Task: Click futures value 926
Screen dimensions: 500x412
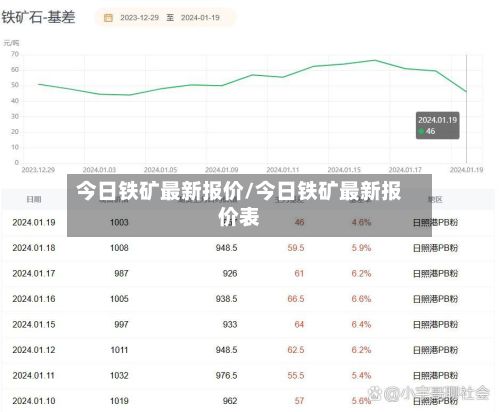Action: (x=230, y=274)
